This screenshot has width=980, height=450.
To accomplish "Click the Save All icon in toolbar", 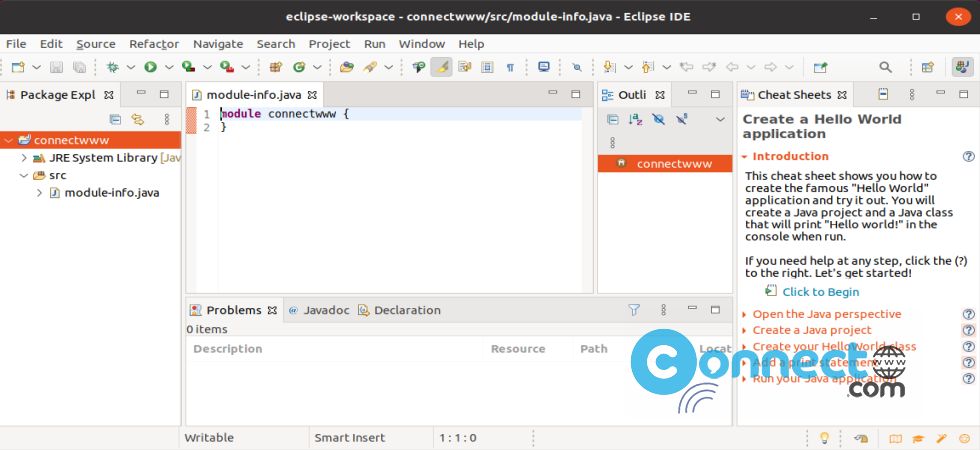I will [x=79, y=67].
